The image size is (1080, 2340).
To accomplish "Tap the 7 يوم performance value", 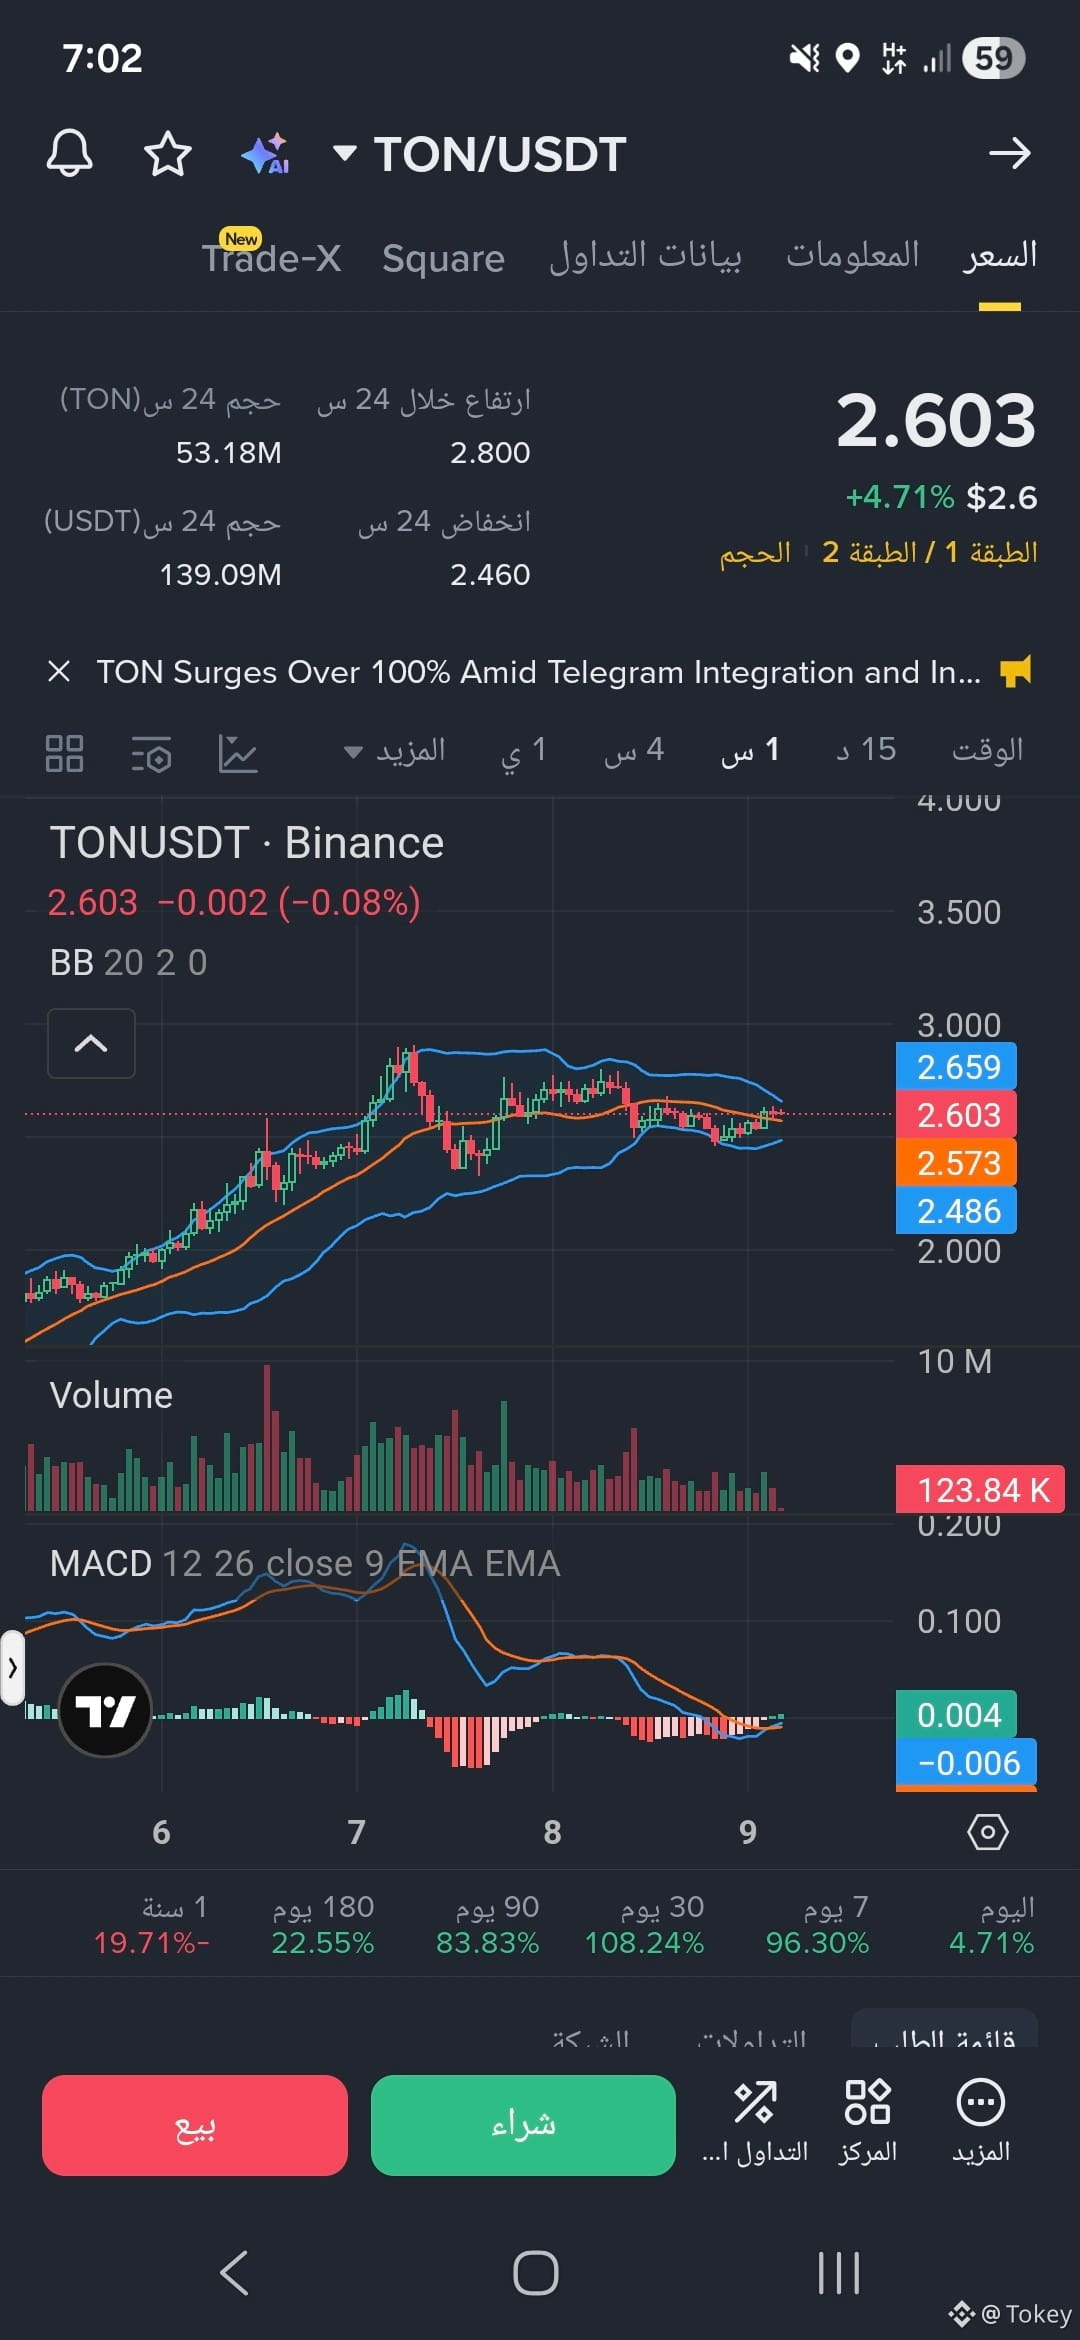I will [x=817, y=1943].
